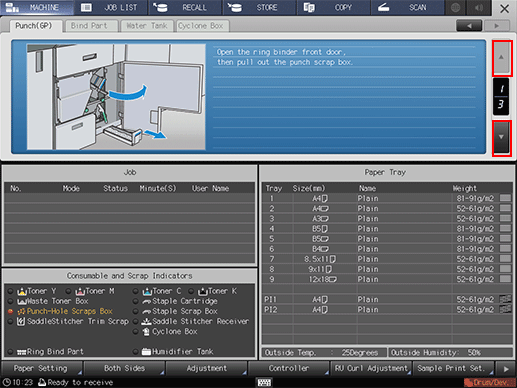Click Tray 5 paper level indicator
Screen dimensions: 517x388
point(506,239)
